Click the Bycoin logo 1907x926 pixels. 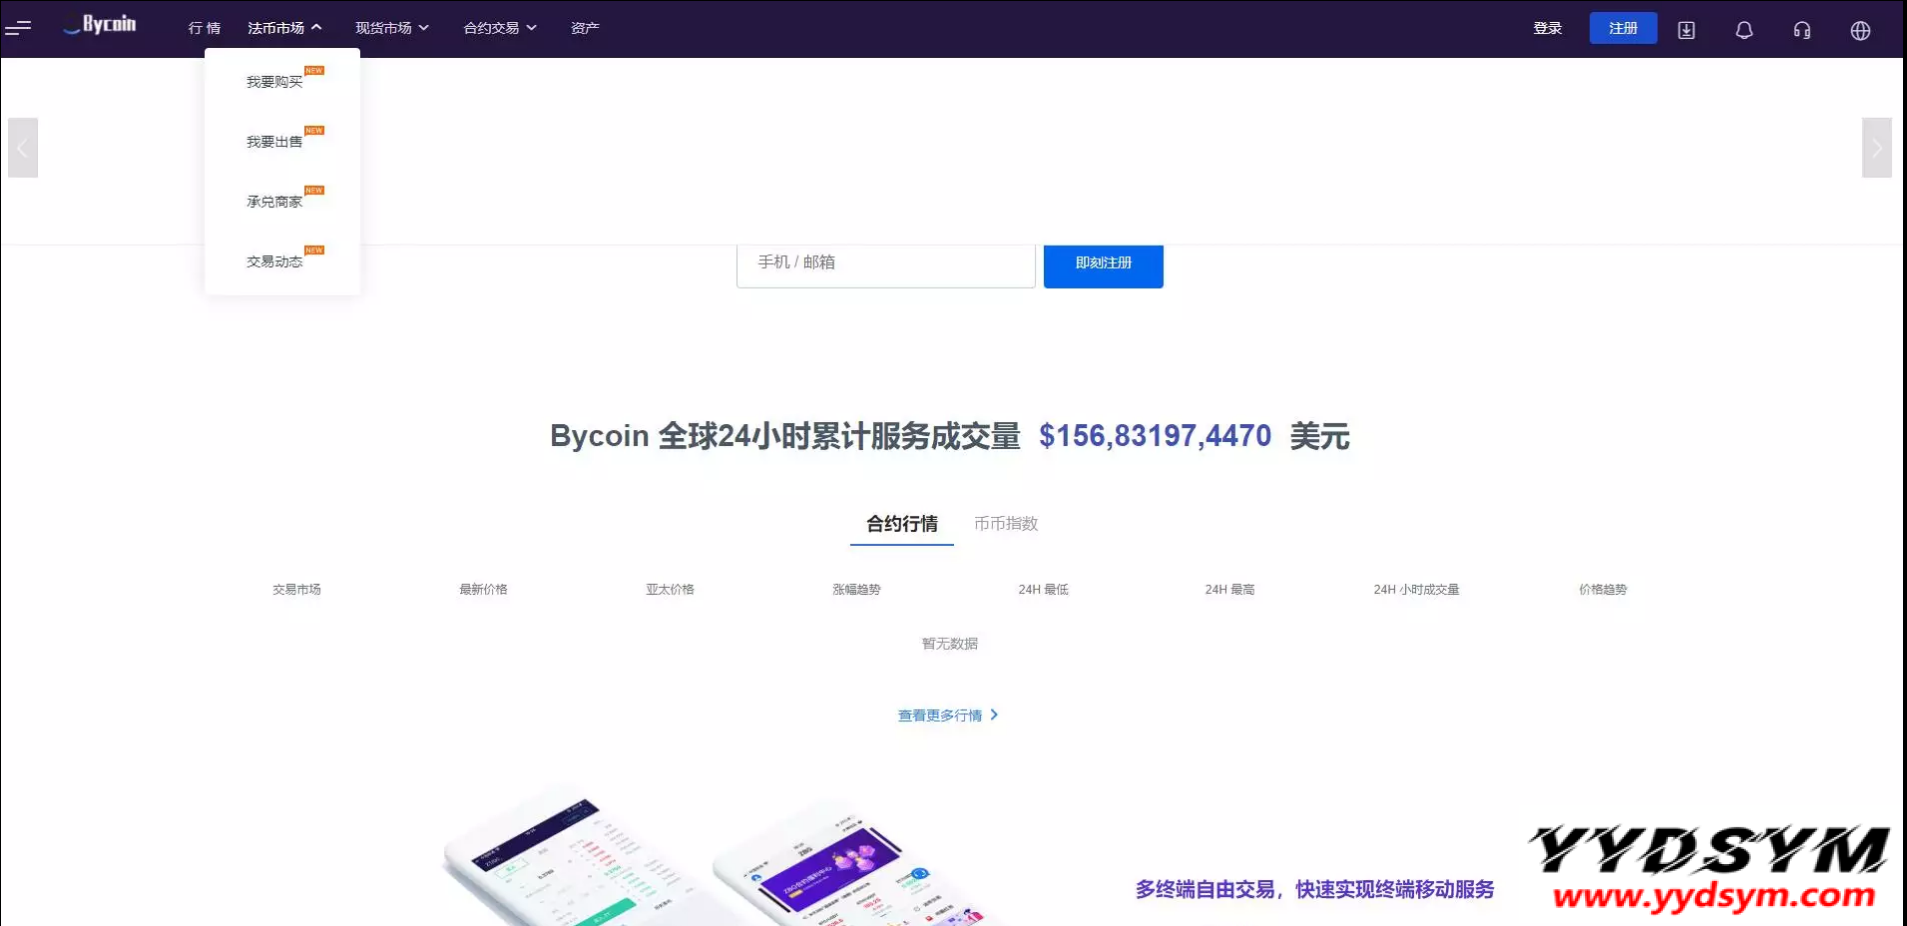[x=100, y=25]
